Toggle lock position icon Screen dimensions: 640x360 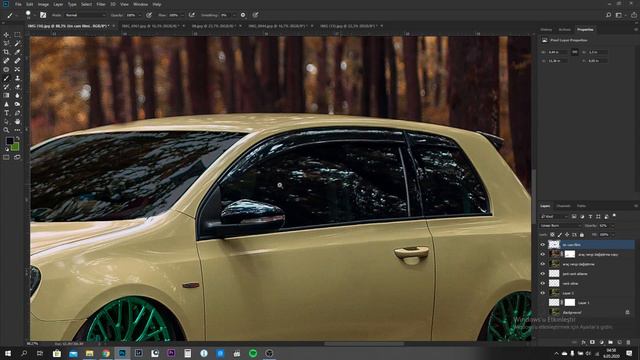click(x=567, y=235)
